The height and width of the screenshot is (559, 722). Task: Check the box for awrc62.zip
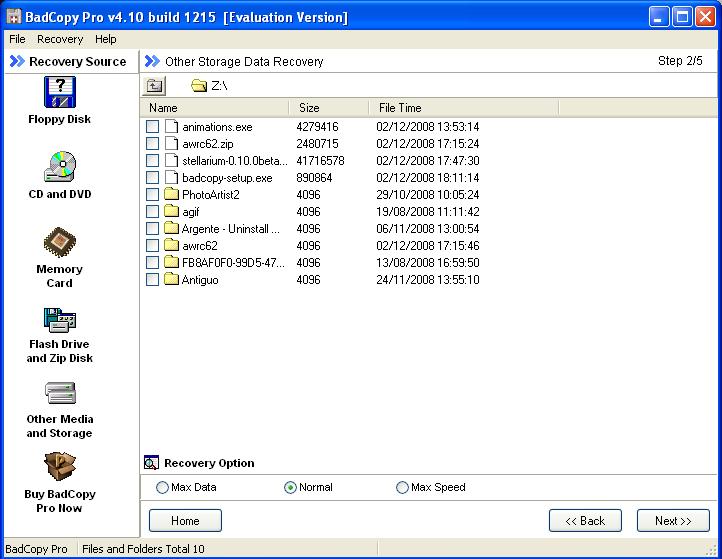(x=152, y=144)
